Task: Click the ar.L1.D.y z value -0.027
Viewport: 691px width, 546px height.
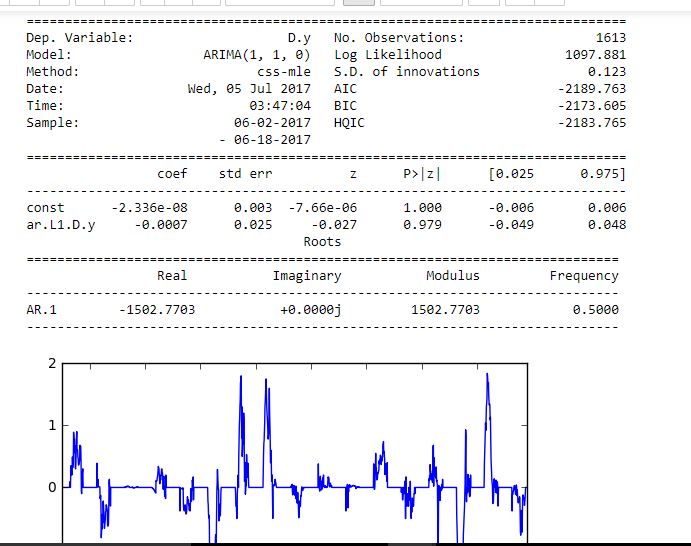Action: coord(334,225)
